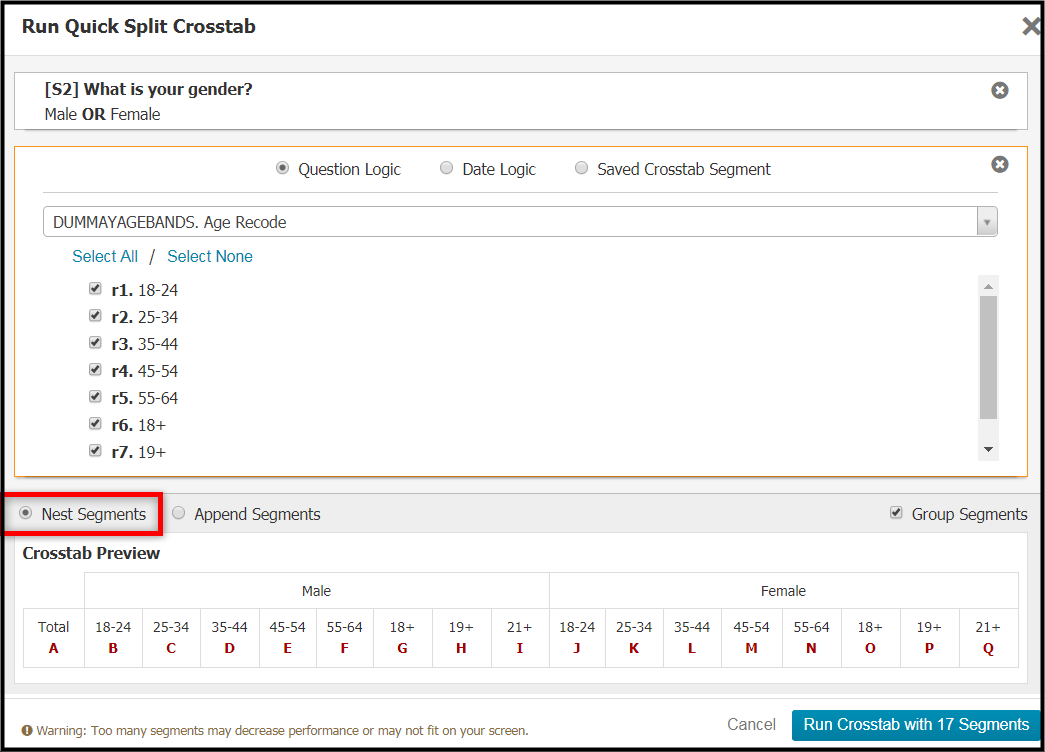The width and height of the screenshot is (1045, 752).
Task: Click the 18+ G preview column
Action: (x=403, y=637)
